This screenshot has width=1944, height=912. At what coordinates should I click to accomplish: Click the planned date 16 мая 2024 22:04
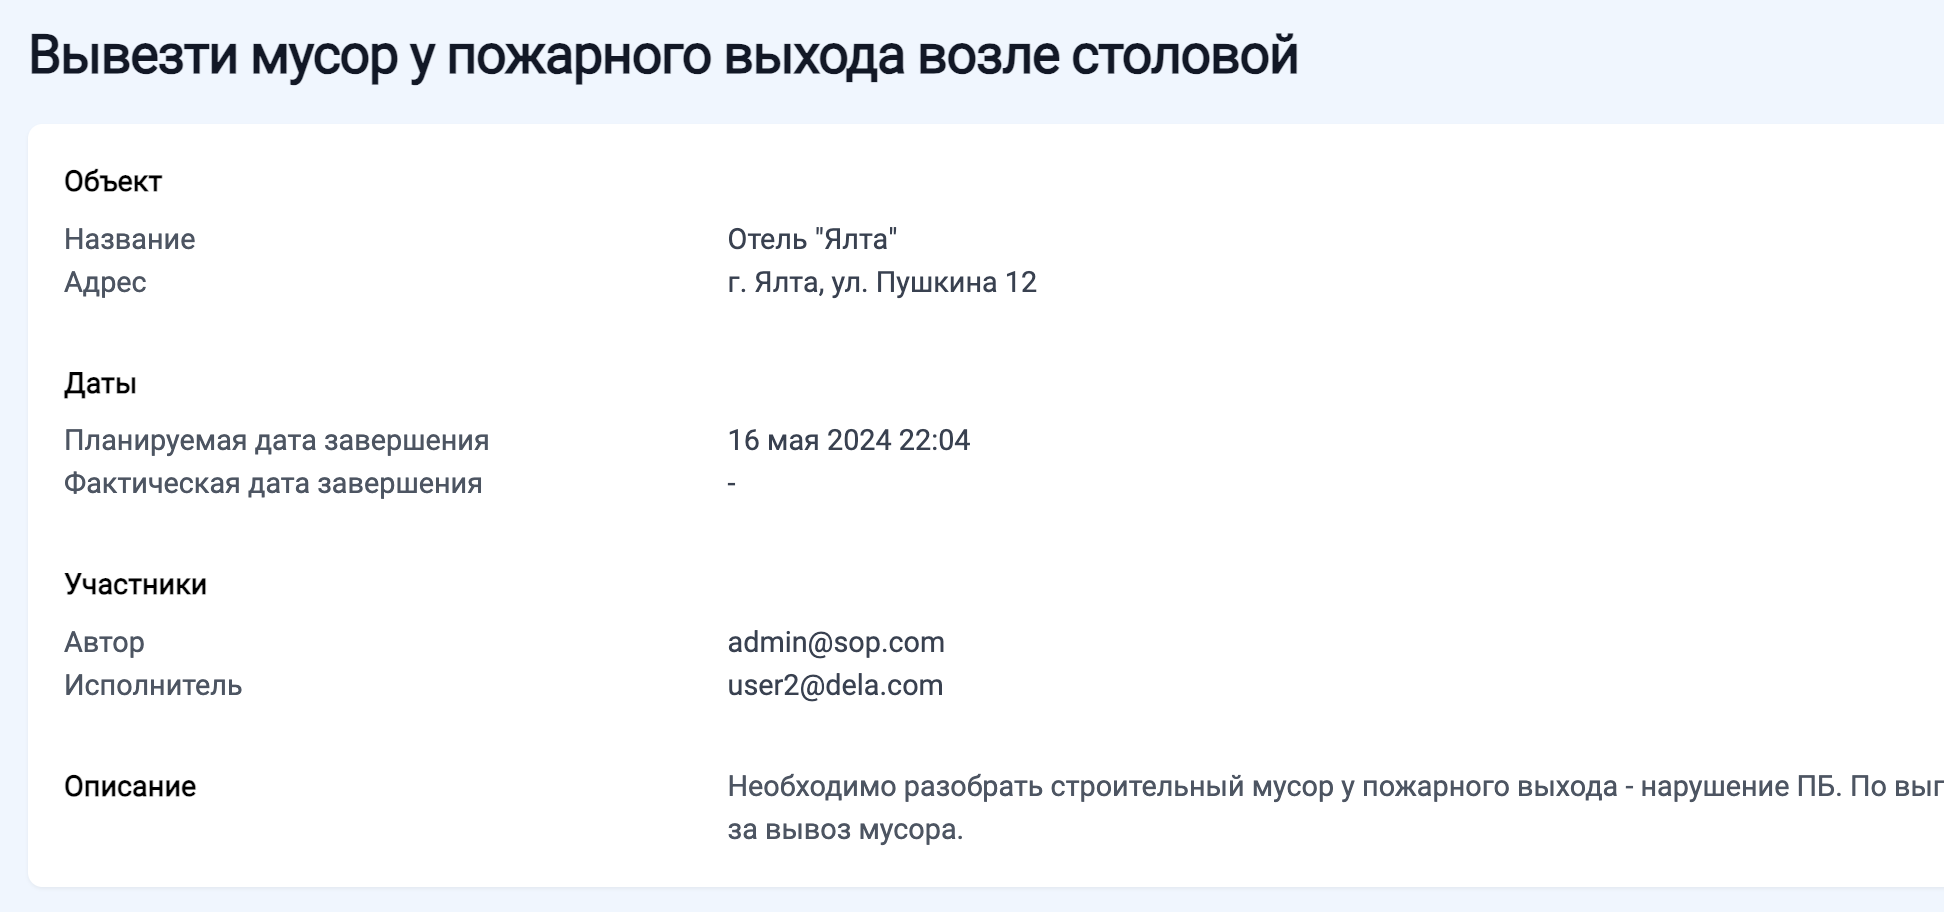849,441
